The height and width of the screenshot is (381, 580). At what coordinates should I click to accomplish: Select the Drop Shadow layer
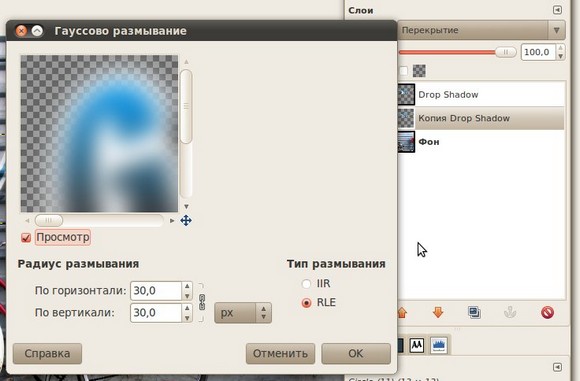[482, 95]
